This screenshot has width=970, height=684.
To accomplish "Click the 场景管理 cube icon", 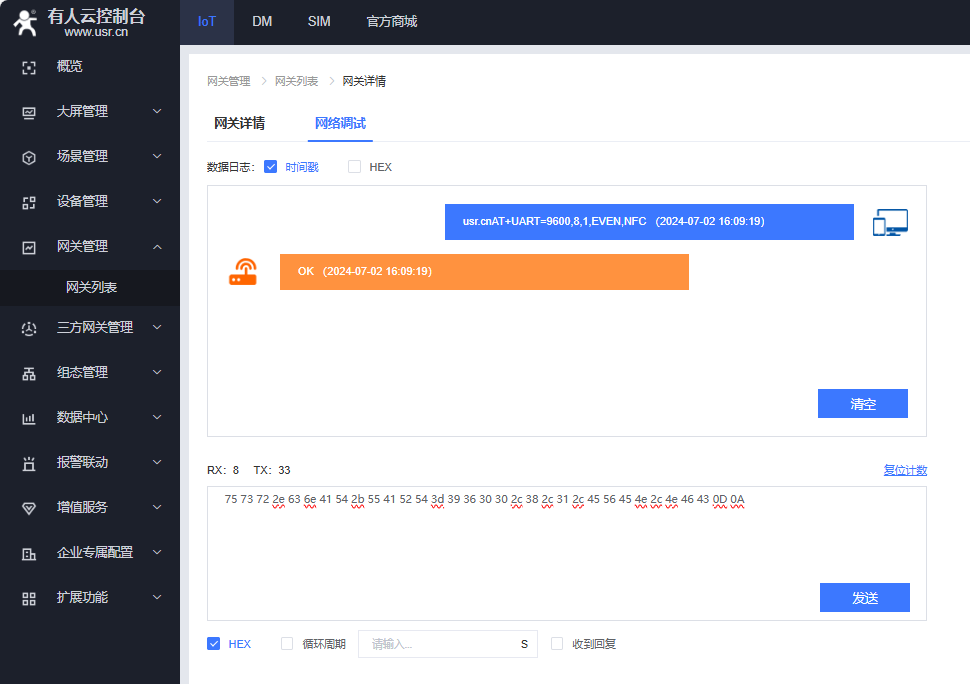I will coord(29,157).
